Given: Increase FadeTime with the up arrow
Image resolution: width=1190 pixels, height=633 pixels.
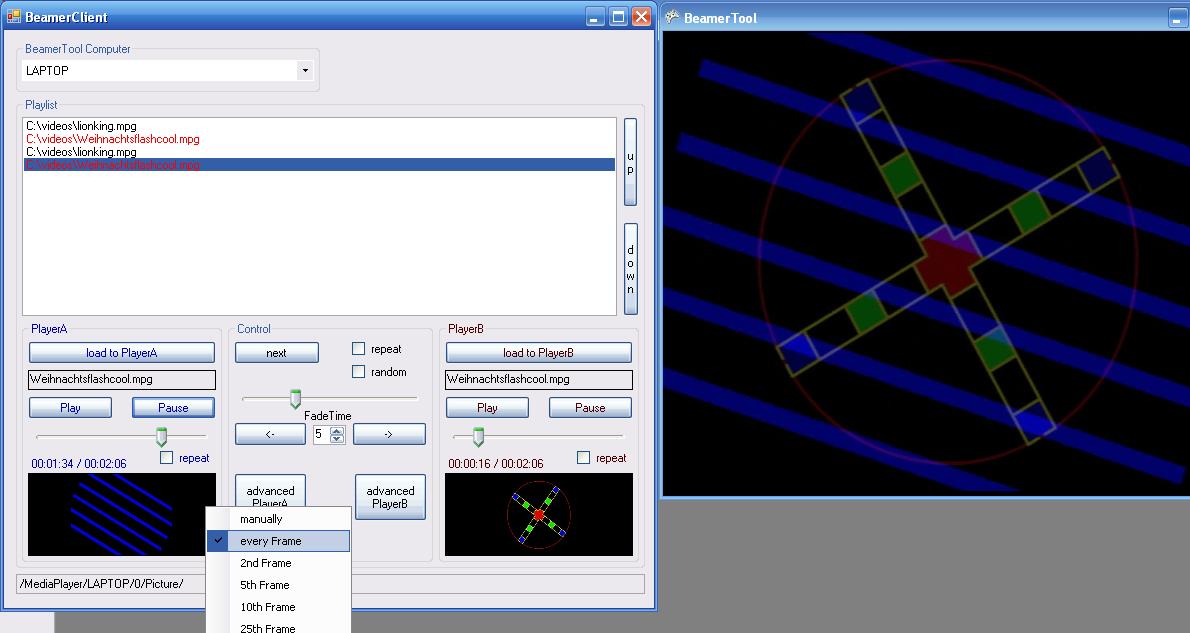Looking at the screenshot, I should pos(337,430).
